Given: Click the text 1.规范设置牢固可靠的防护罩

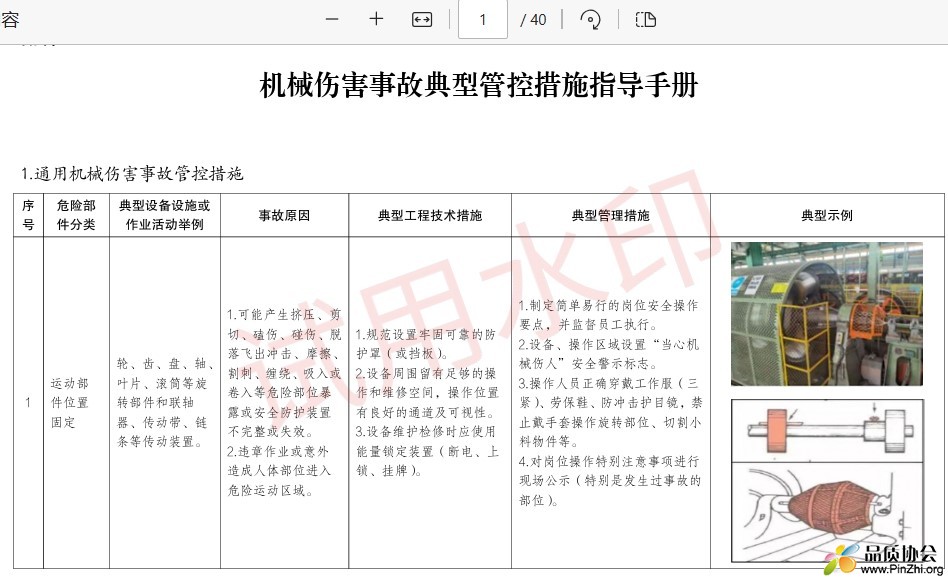Looking at the screenshot, I should coord(426,343).
